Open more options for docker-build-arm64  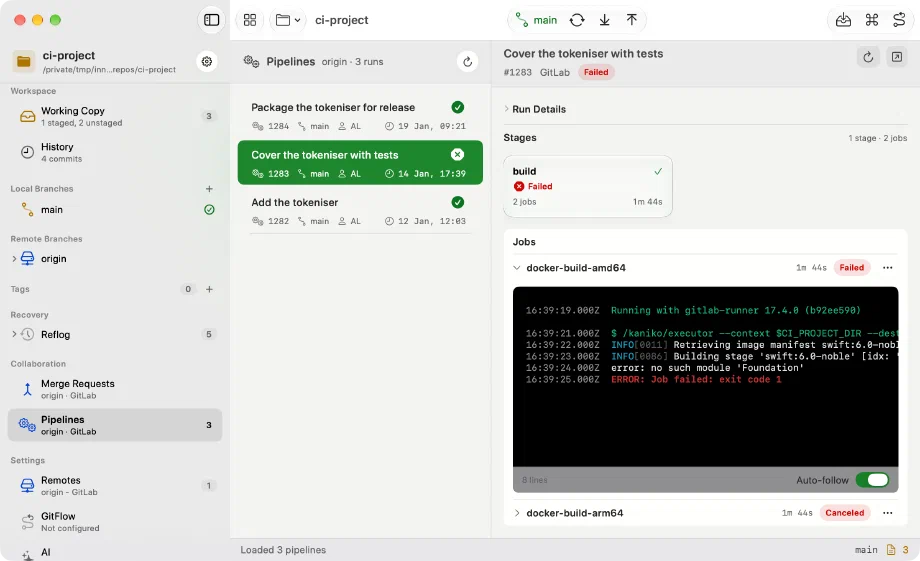tap(887, 513)
